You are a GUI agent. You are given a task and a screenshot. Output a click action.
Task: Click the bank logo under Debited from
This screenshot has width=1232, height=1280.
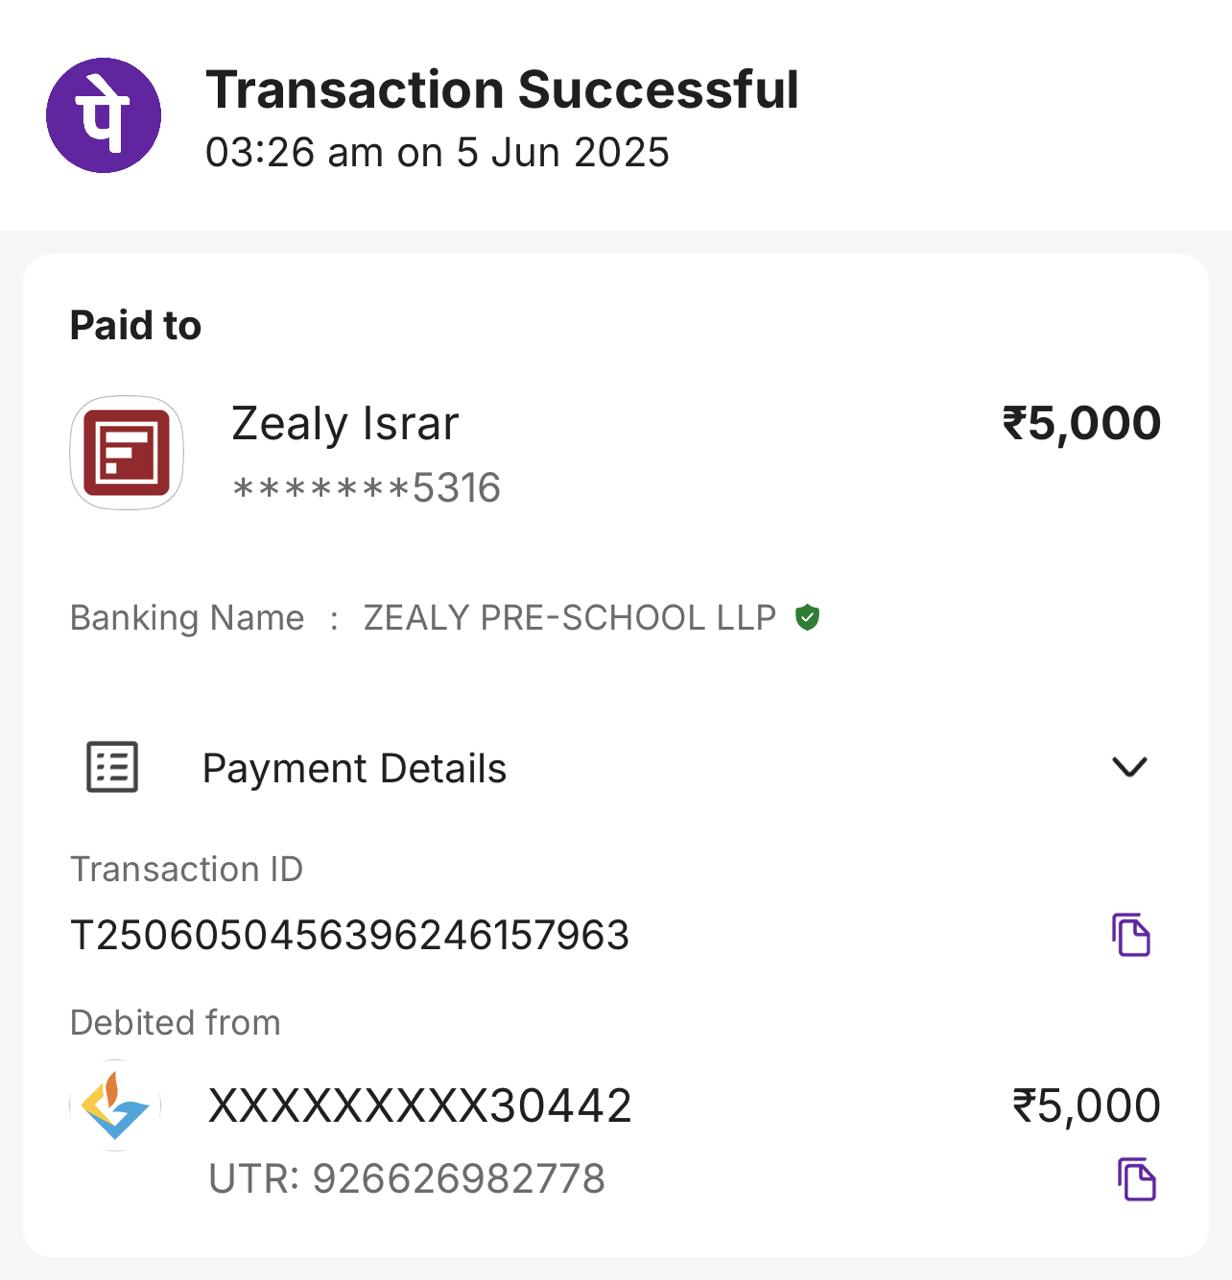115,1105
